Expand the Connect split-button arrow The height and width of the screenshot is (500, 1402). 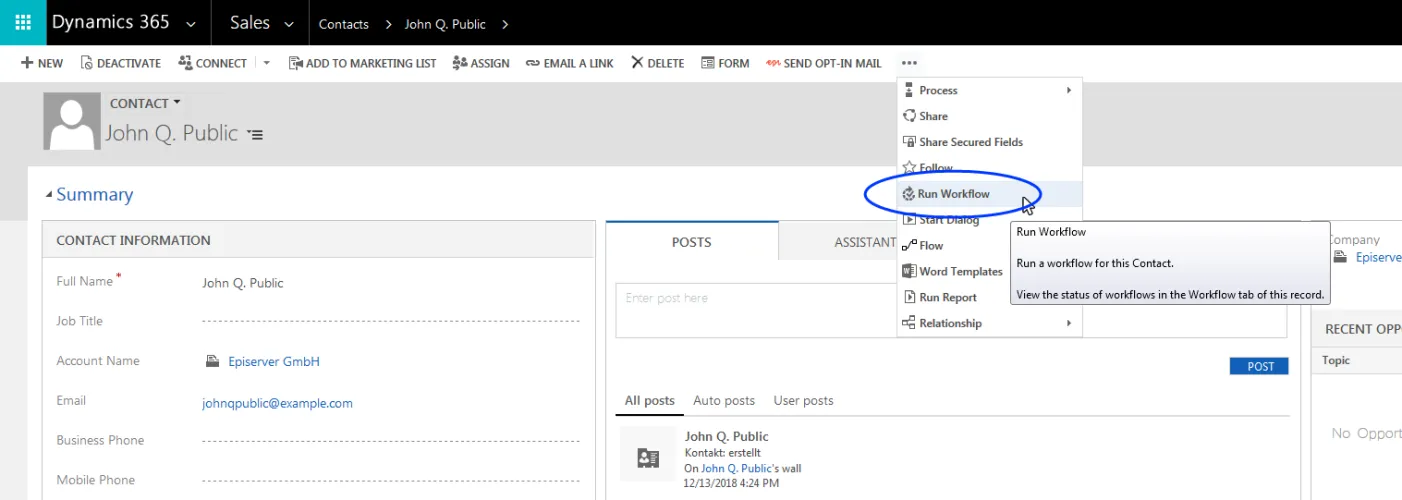(x=267, y=63)
